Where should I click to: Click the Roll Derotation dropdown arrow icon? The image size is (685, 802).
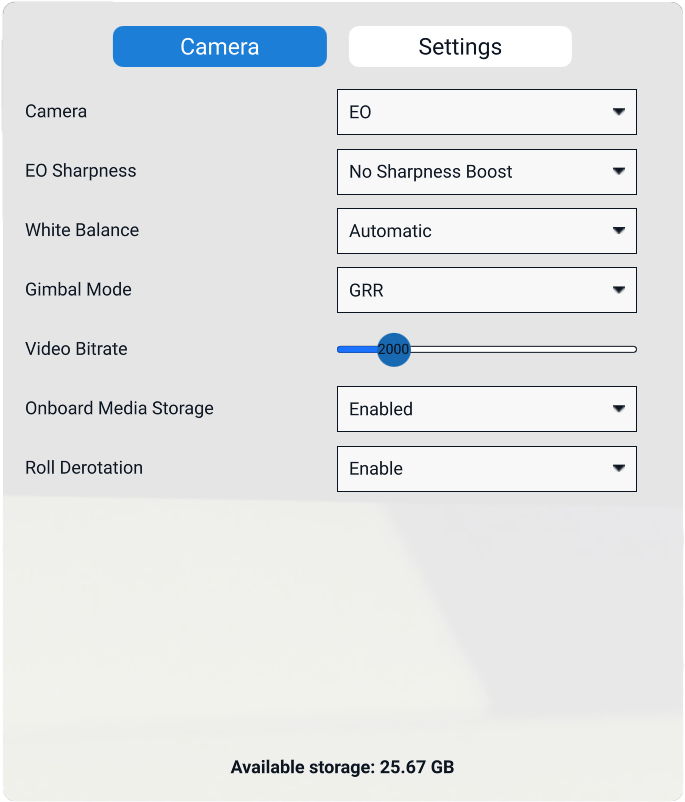(619, 467)
